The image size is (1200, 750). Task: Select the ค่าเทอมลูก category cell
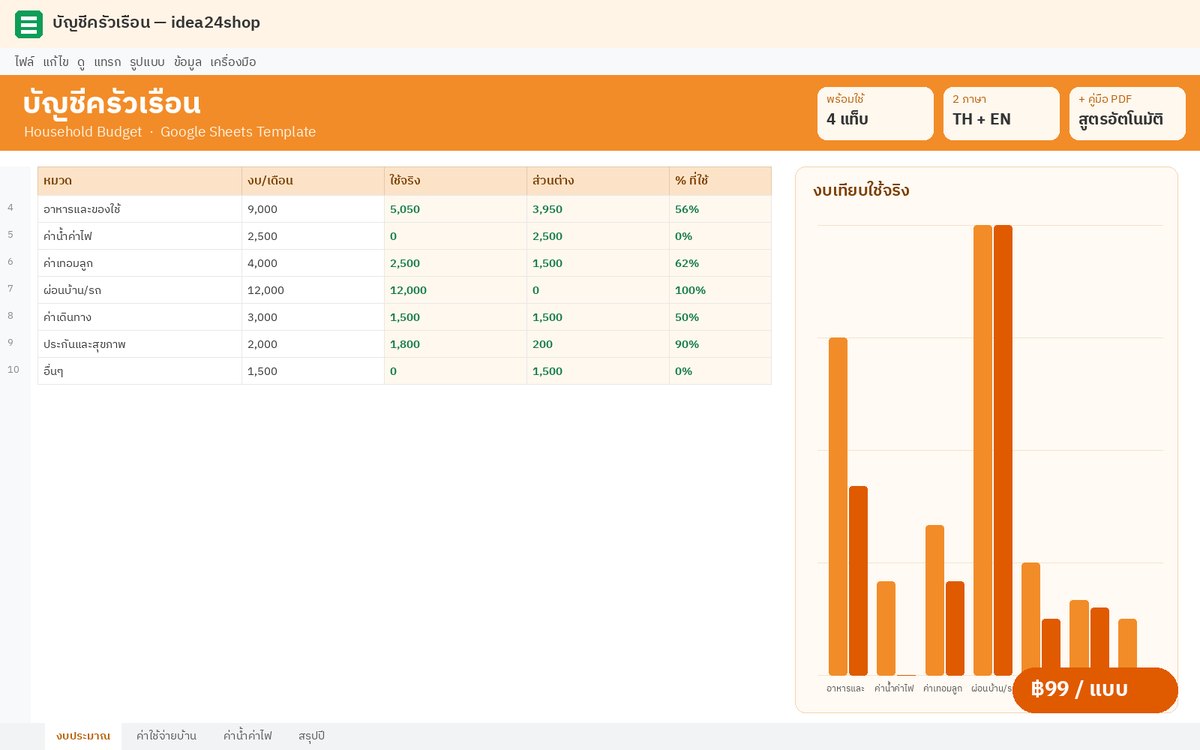tap(140, 263)
